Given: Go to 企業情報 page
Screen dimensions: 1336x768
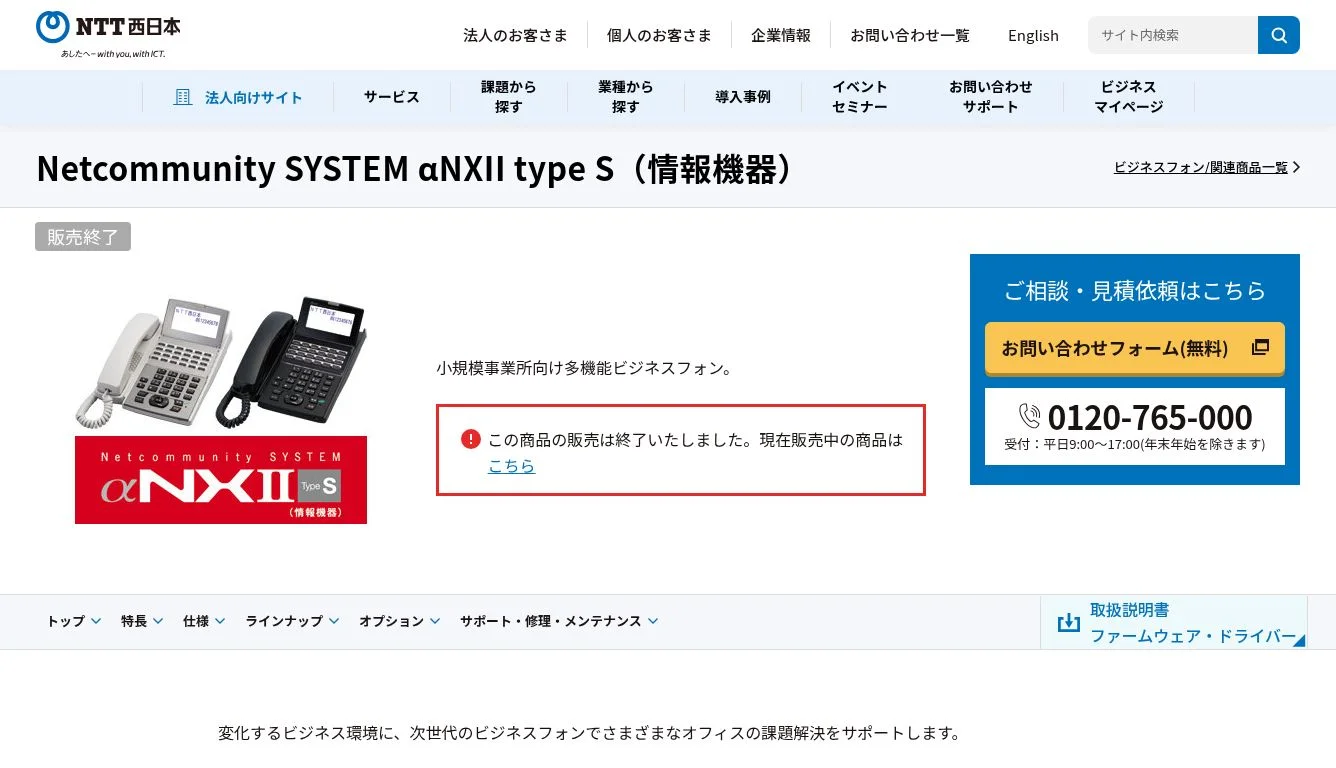Looking at the screenshot, I should [781, 35].
